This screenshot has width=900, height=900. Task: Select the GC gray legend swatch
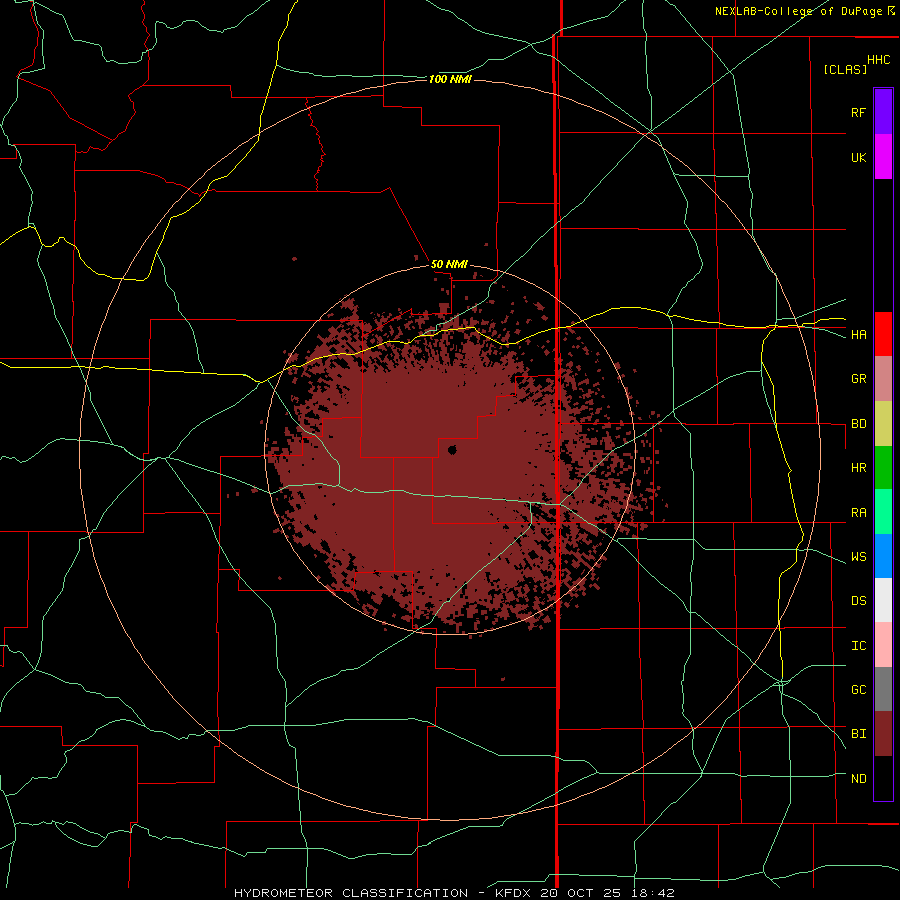883,689
